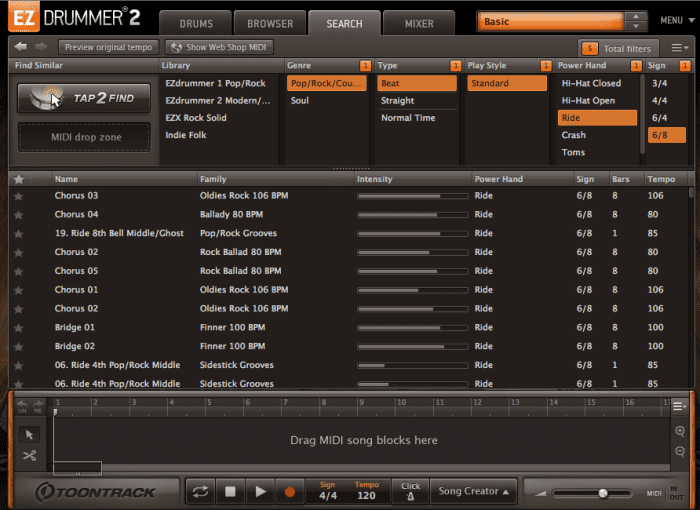
Task: Click the tempo value 120
Action: coord(366,496)
